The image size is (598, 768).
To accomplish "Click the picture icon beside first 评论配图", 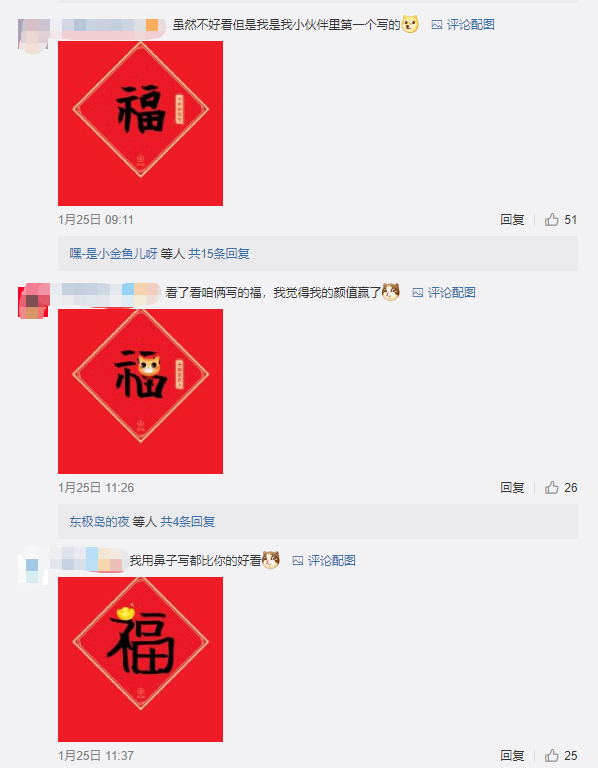I will click(x=436, y=24).
